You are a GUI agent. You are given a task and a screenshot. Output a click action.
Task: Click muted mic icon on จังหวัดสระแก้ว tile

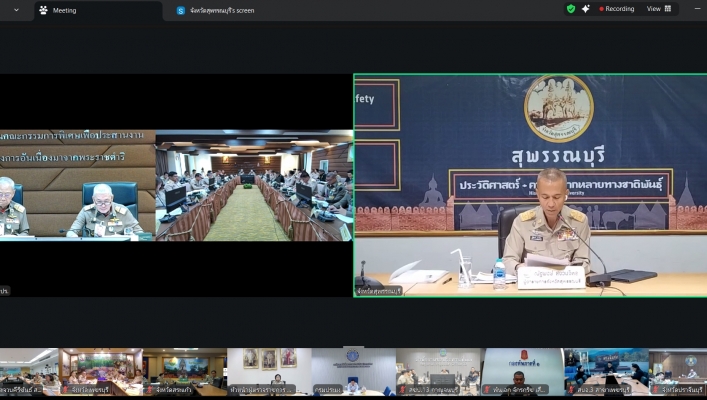tap(150, 390)
